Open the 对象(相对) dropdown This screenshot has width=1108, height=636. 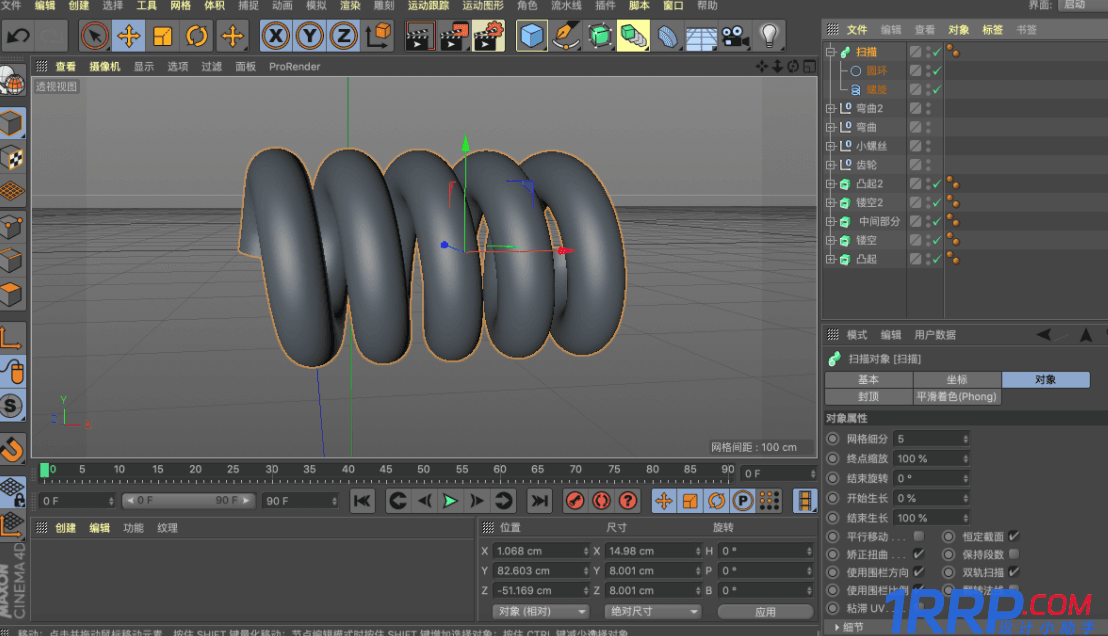click(x=540, y=611)
